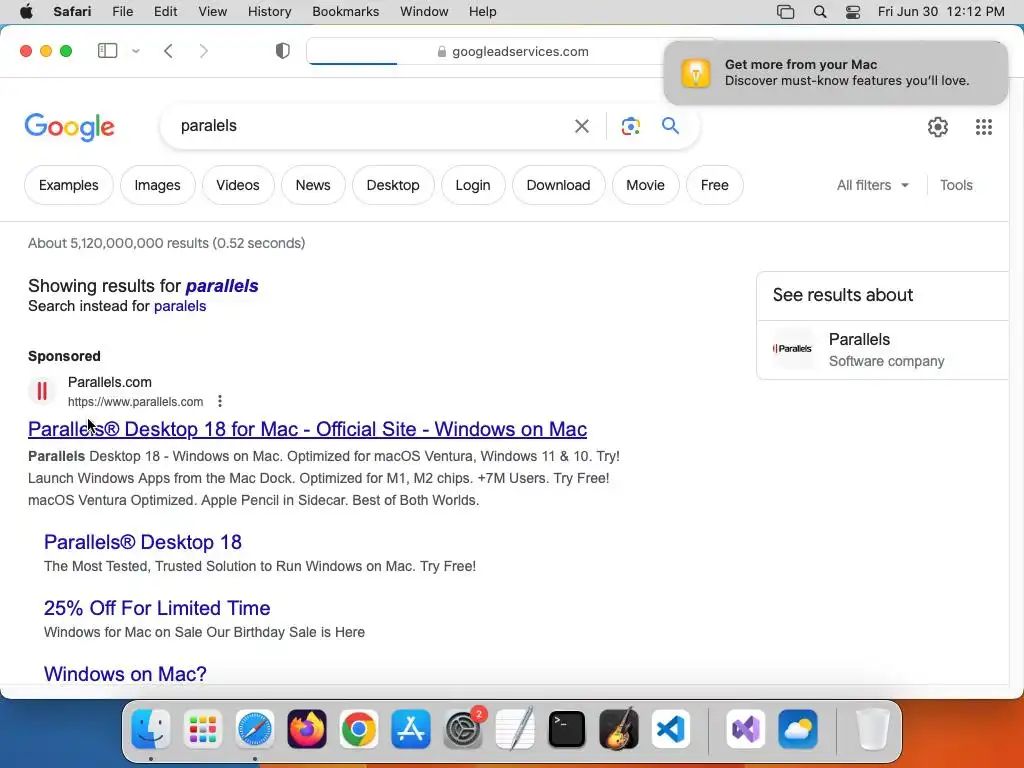Open Launchpad from the Dock
Viewport: 1024px width, 768px height.
coord(203,729)
